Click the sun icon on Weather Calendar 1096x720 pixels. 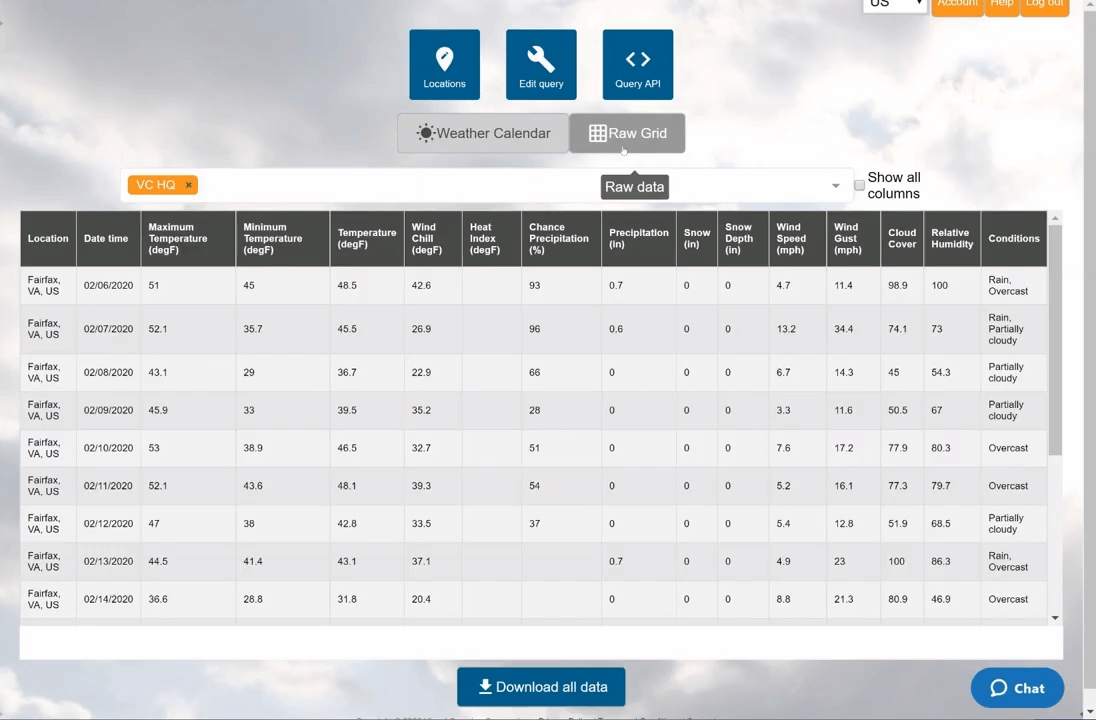click(426, 133)
